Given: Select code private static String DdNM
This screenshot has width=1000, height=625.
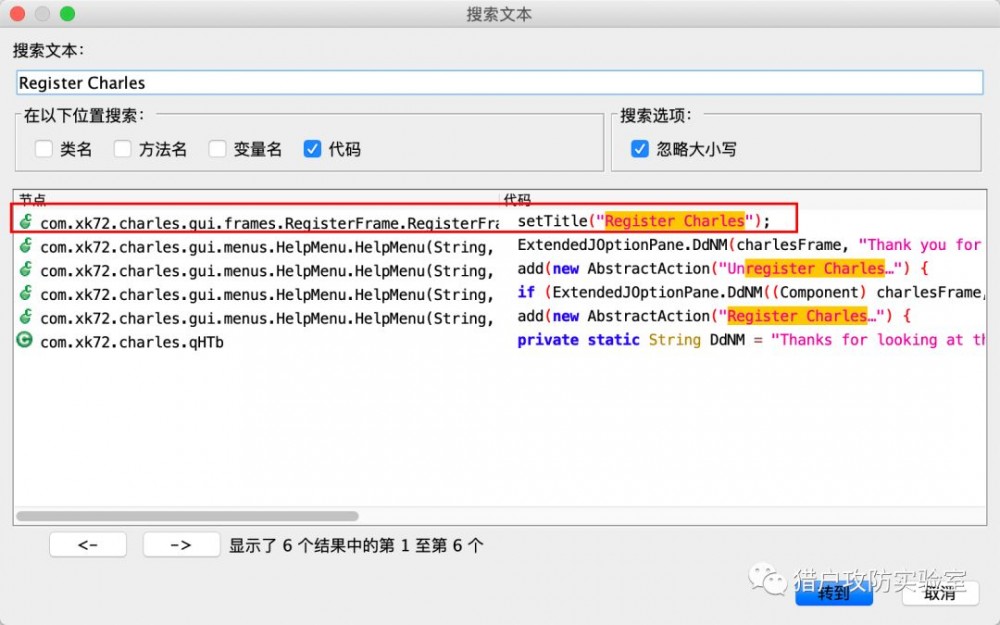Looking at the screenshot, I should tap(751, 340).
